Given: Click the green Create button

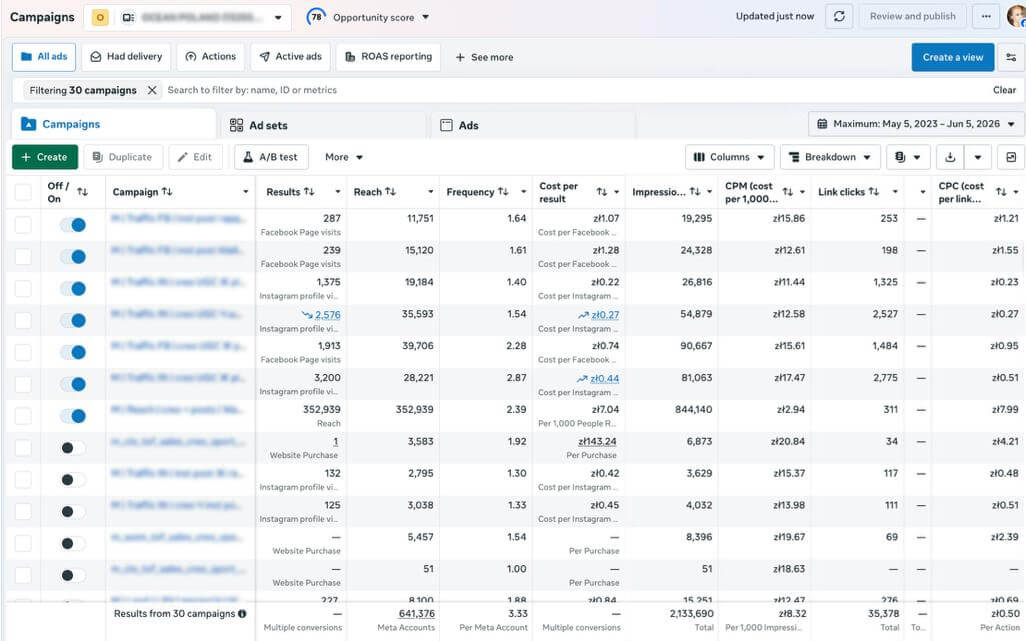Looking at the screenshot, I should (x=44, y=157).
